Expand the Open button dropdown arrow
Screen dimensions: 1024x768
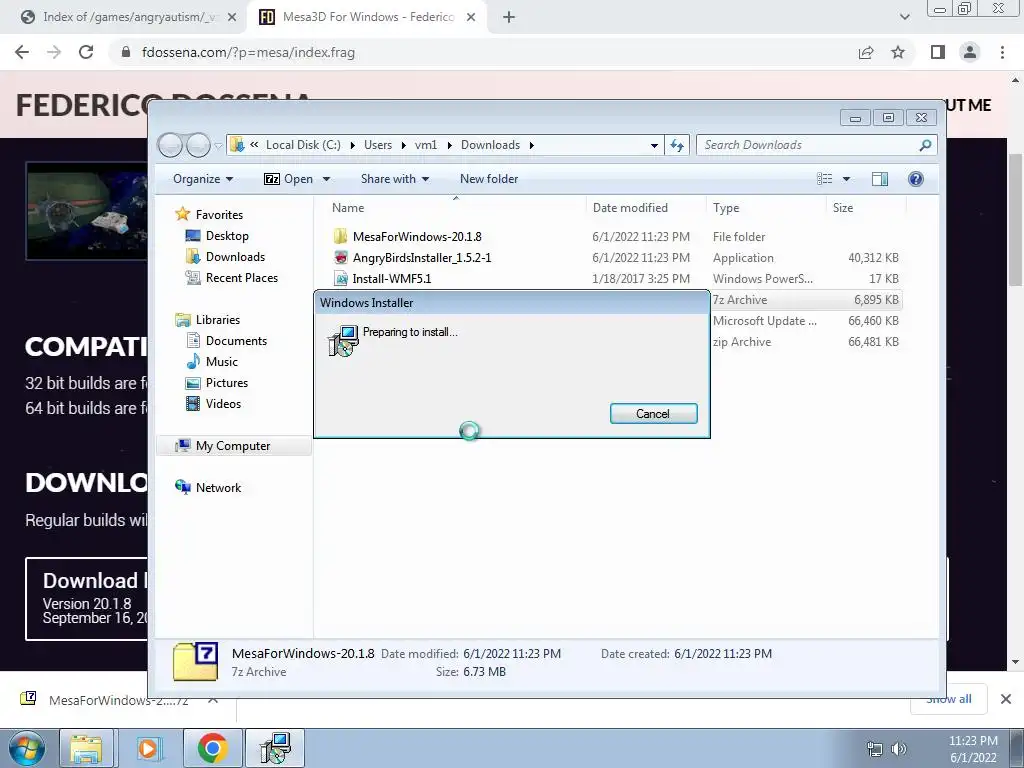(x=327, y=179)
